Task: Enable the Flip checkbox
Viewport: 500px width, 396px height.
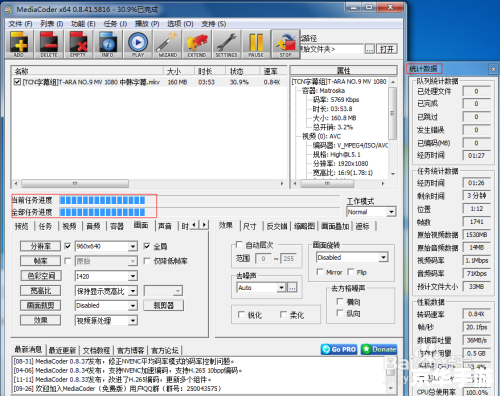Action: [x=351, y=272]
